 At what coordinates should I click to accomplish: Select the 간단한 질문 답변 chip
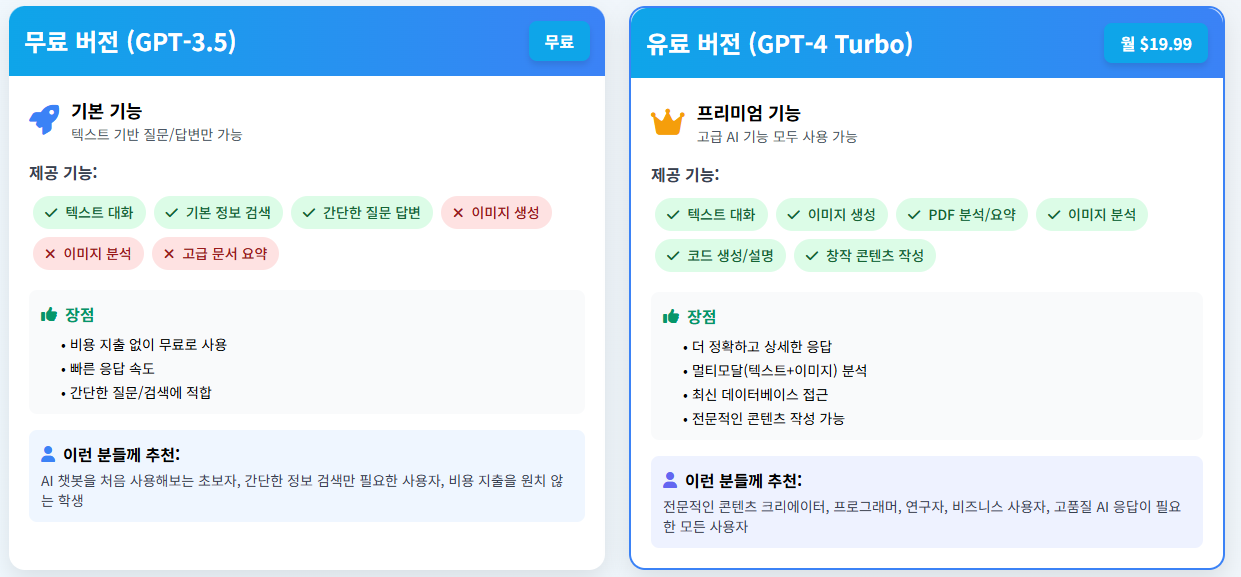(362, 212)
